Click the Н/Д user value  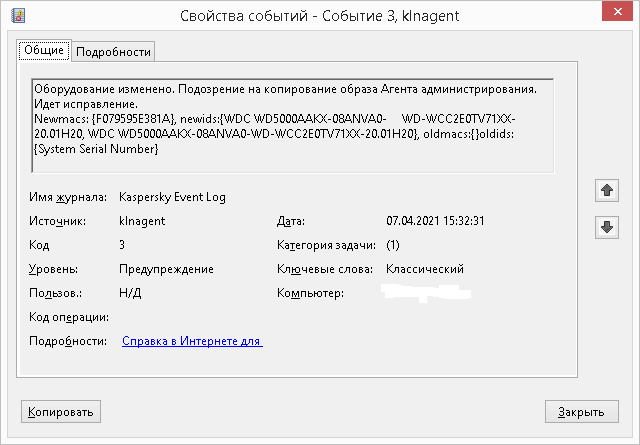128,293
